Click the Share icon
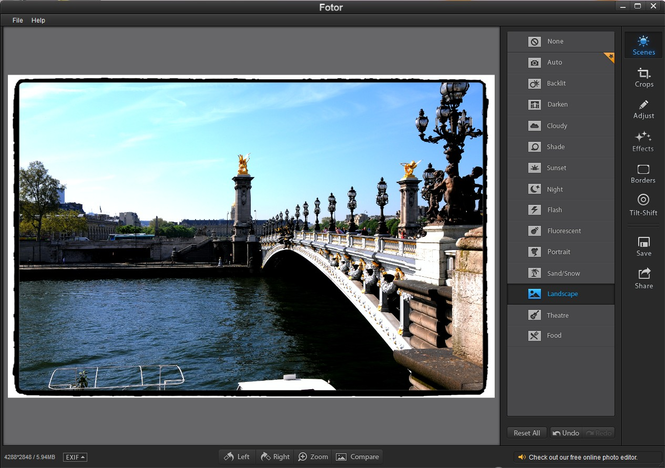 643,279
